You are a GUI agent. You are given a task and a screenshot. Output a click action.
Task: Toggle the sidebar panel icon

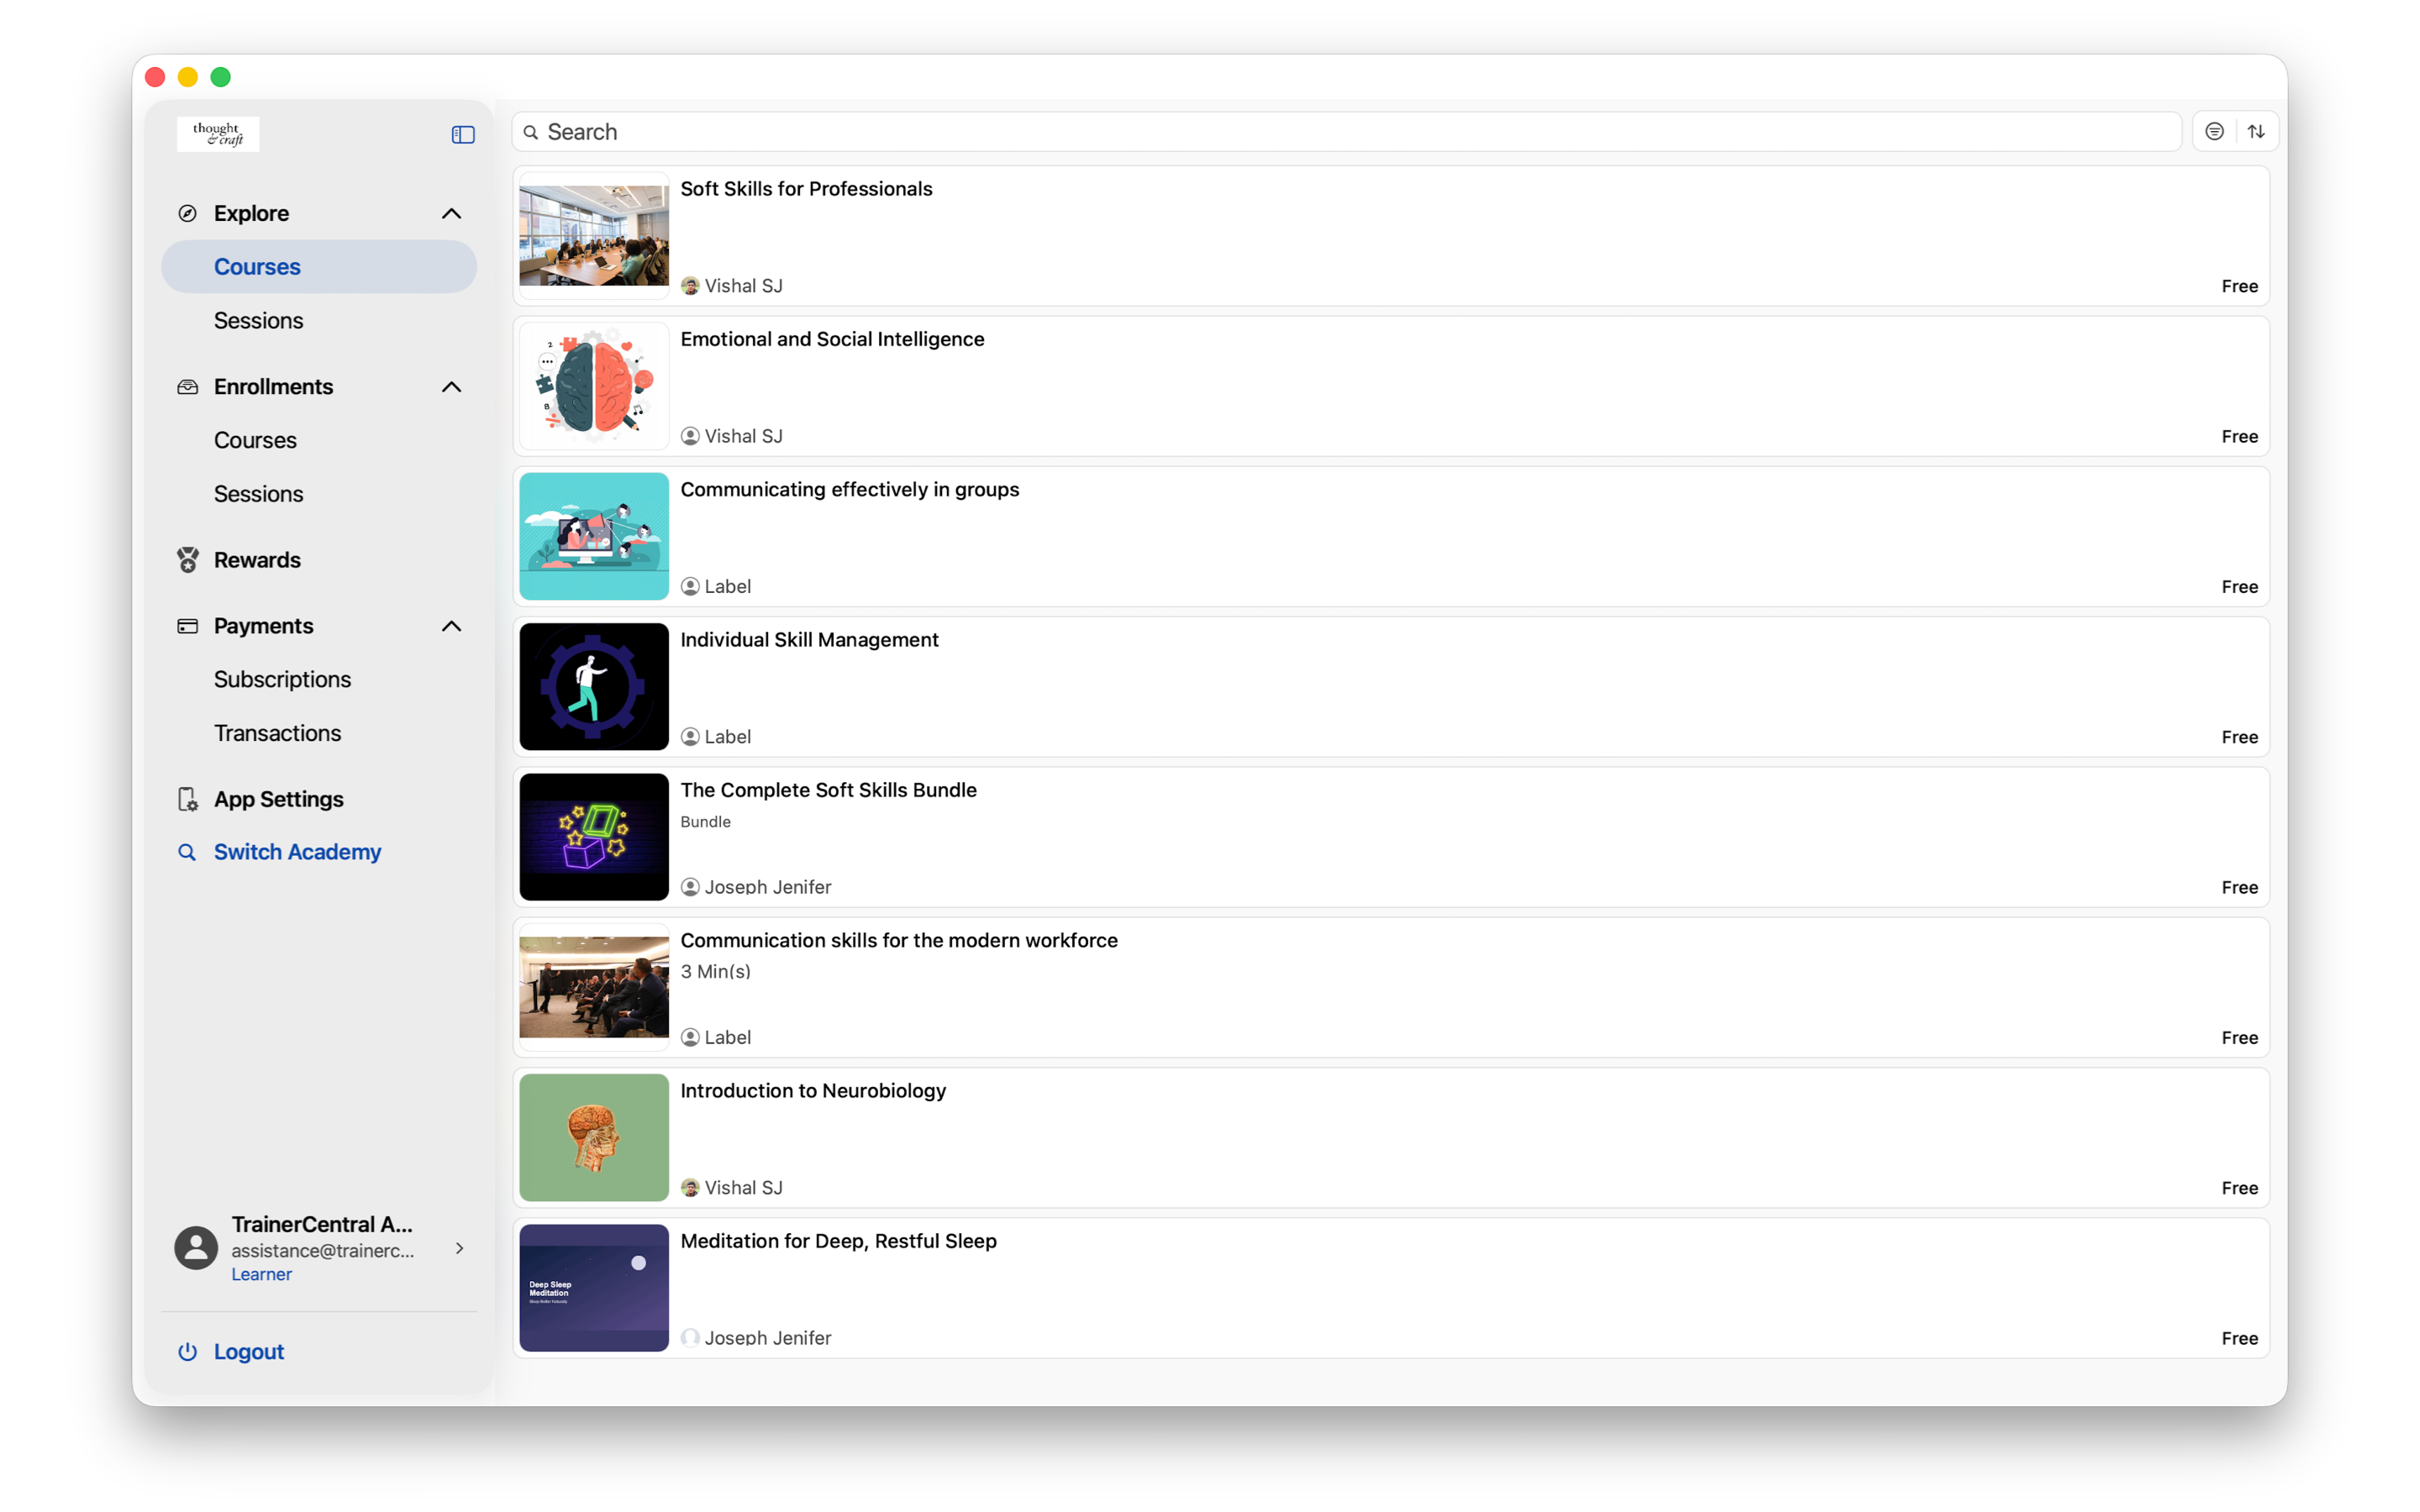[x=463, y=134]
